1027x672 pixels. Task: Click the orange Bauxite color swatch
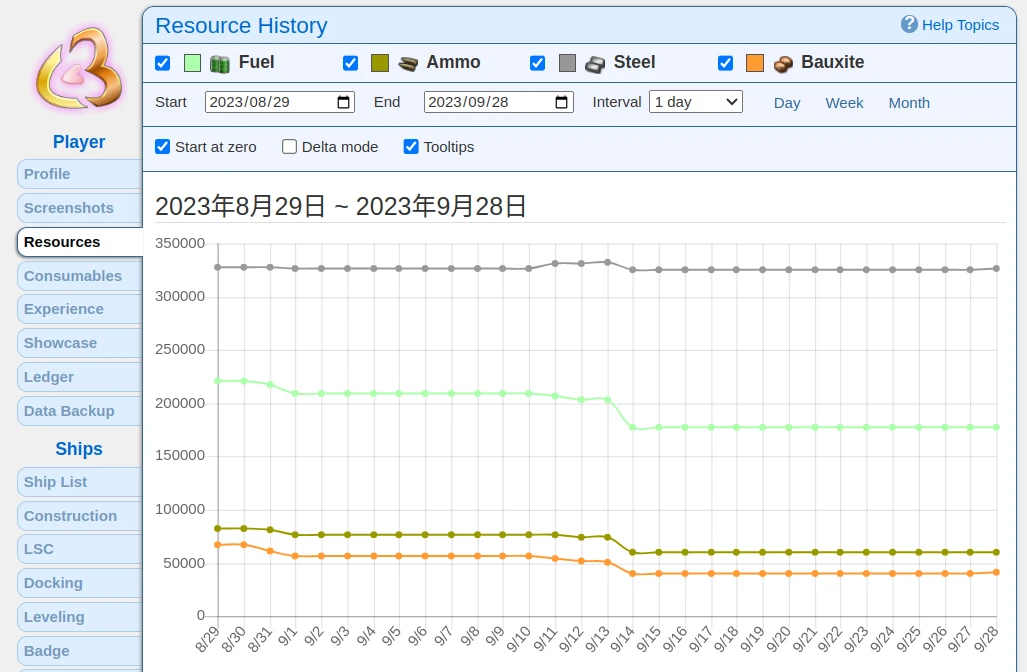(x=755, y=63)
